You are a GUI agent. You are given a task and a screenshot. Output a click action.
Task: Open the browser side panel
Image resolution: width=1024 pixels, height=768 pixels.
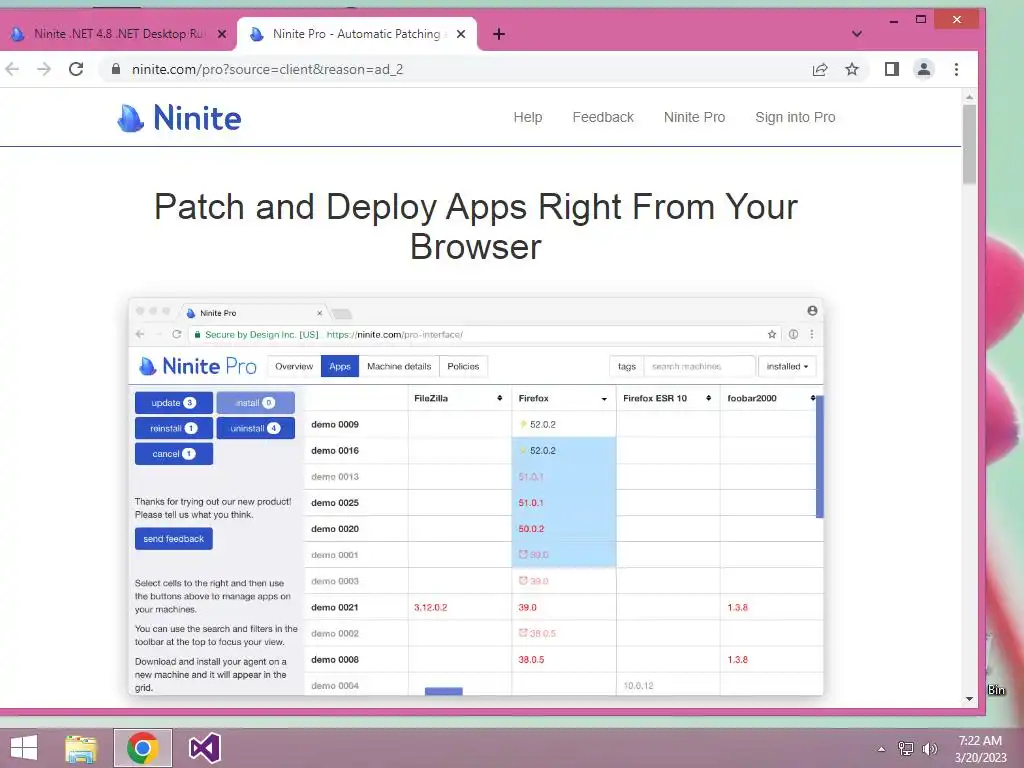(891, 69)
